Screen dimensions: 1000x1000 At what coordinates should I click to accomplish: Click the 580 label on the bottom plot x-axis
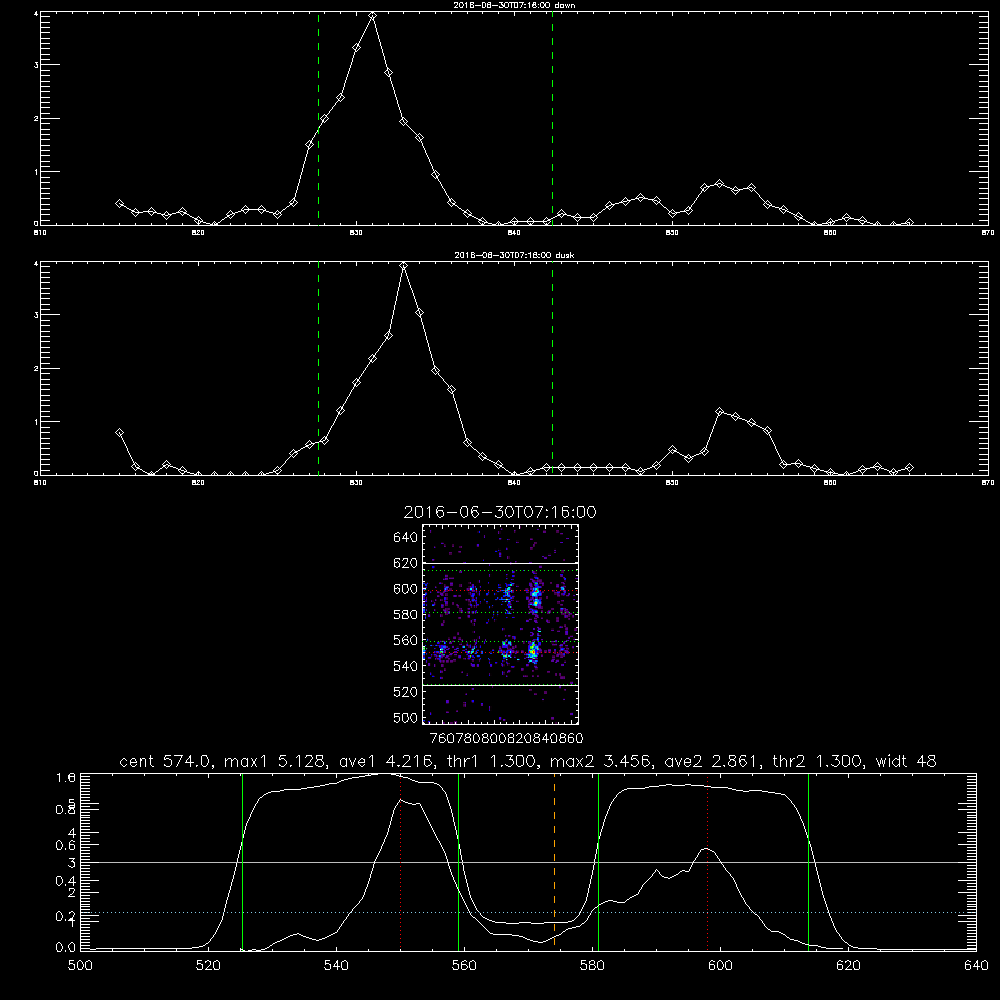click(592, 966)
